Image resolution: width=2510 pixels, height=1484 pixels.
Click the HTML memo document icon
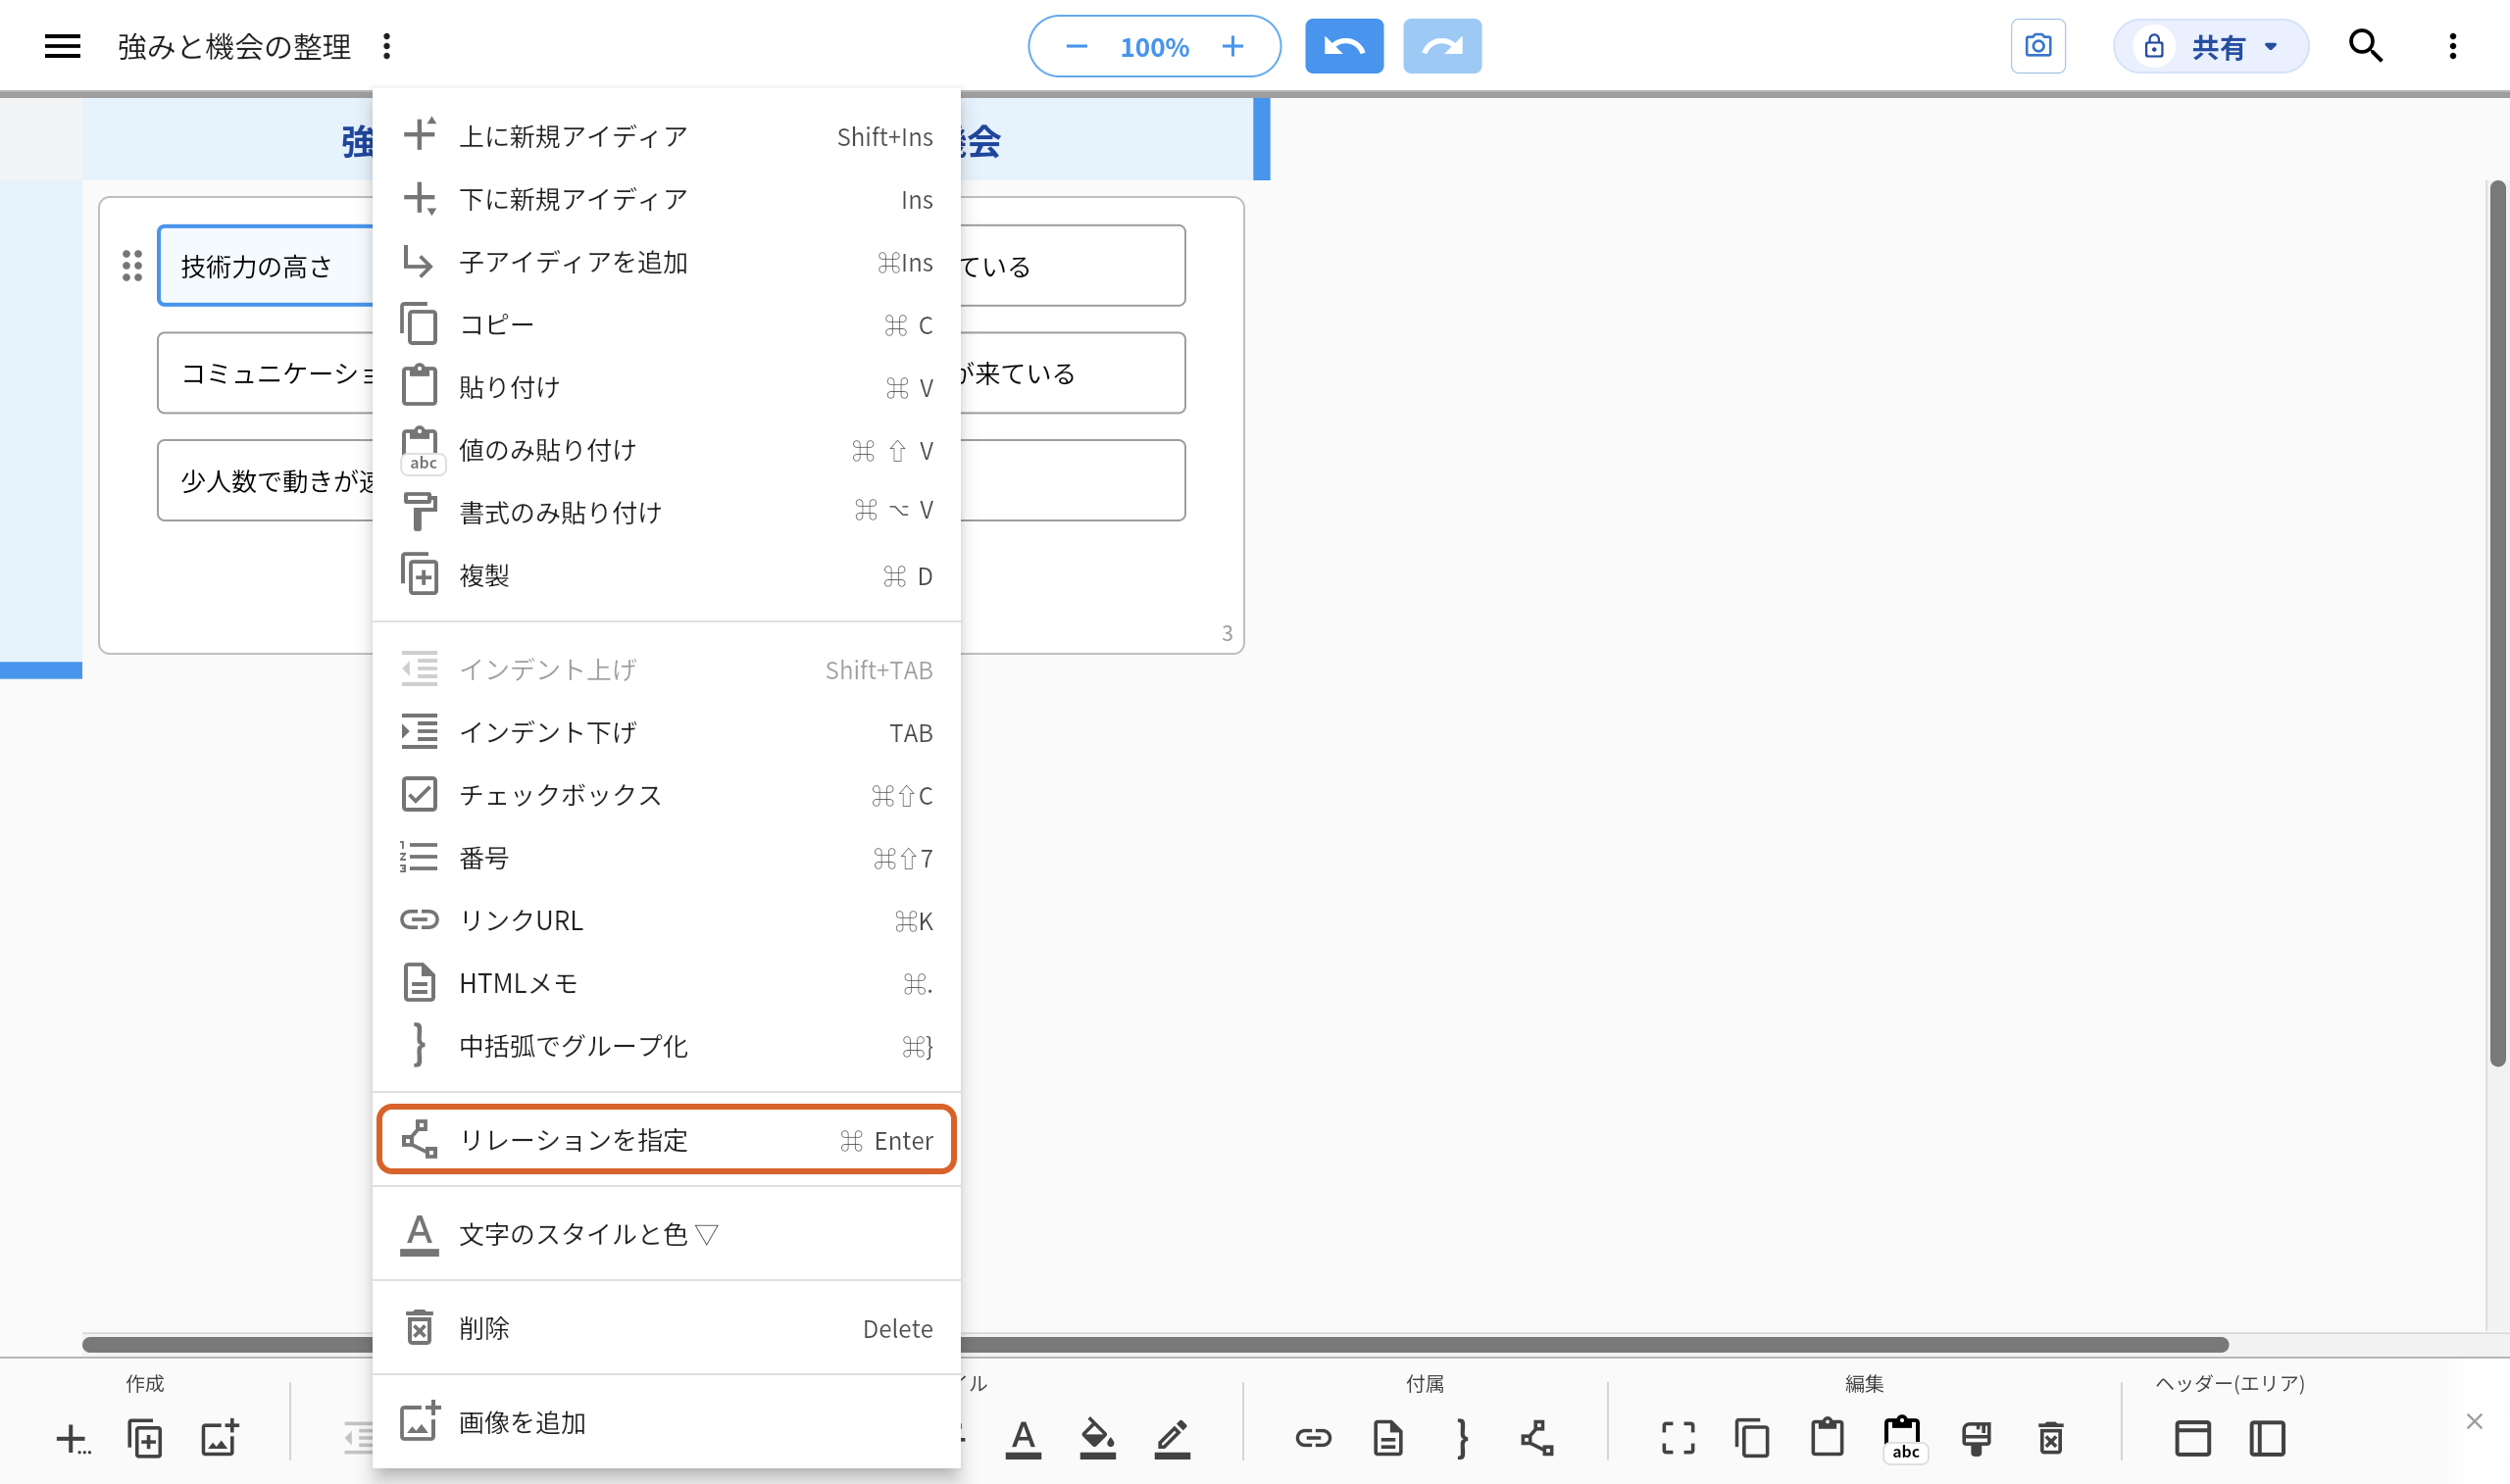(1388, 1439)
